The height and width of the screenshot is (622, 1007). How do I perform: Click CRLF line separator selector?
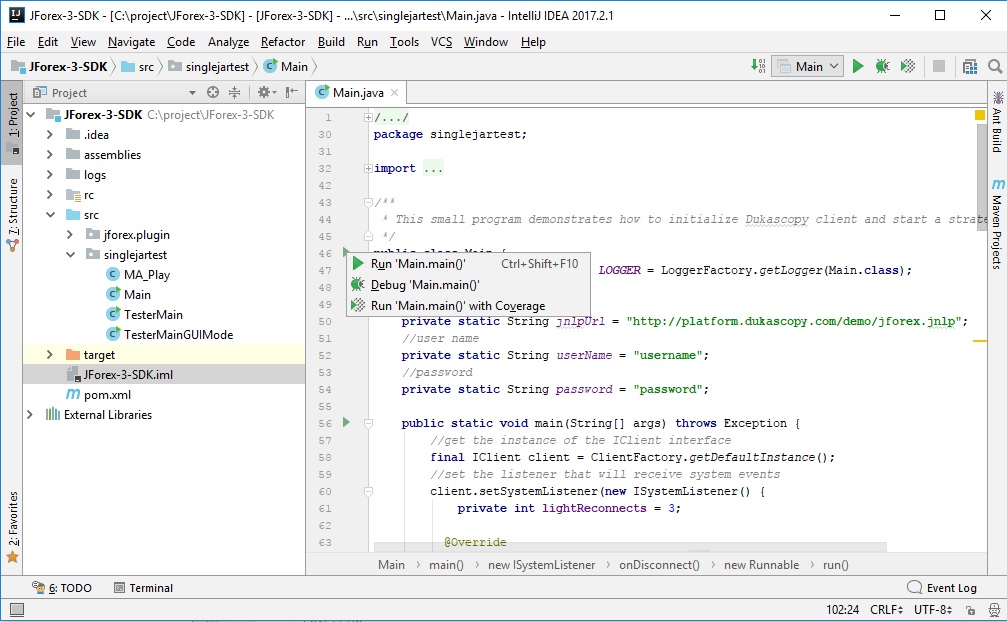pyautogui.click(x=886, y=610)
